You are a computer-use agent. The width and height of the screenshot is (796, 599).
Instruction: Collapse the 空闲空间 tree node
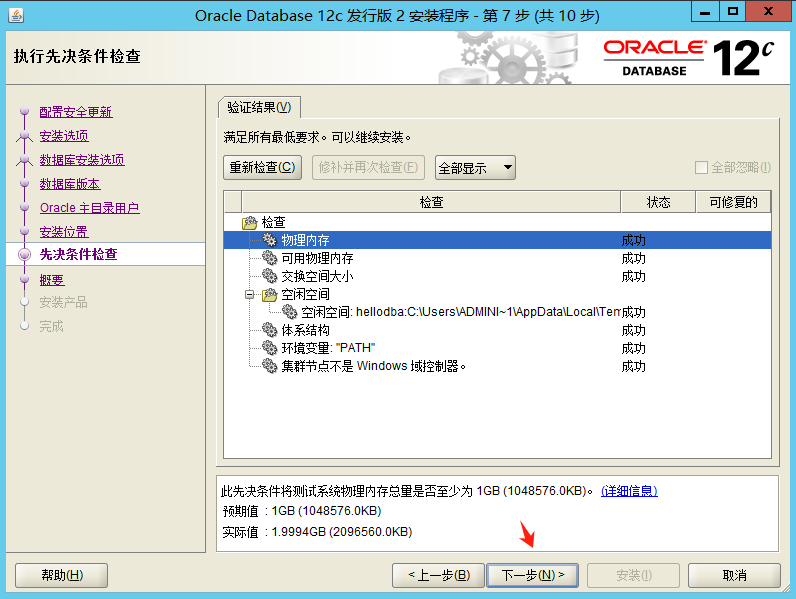click(249, 294)
